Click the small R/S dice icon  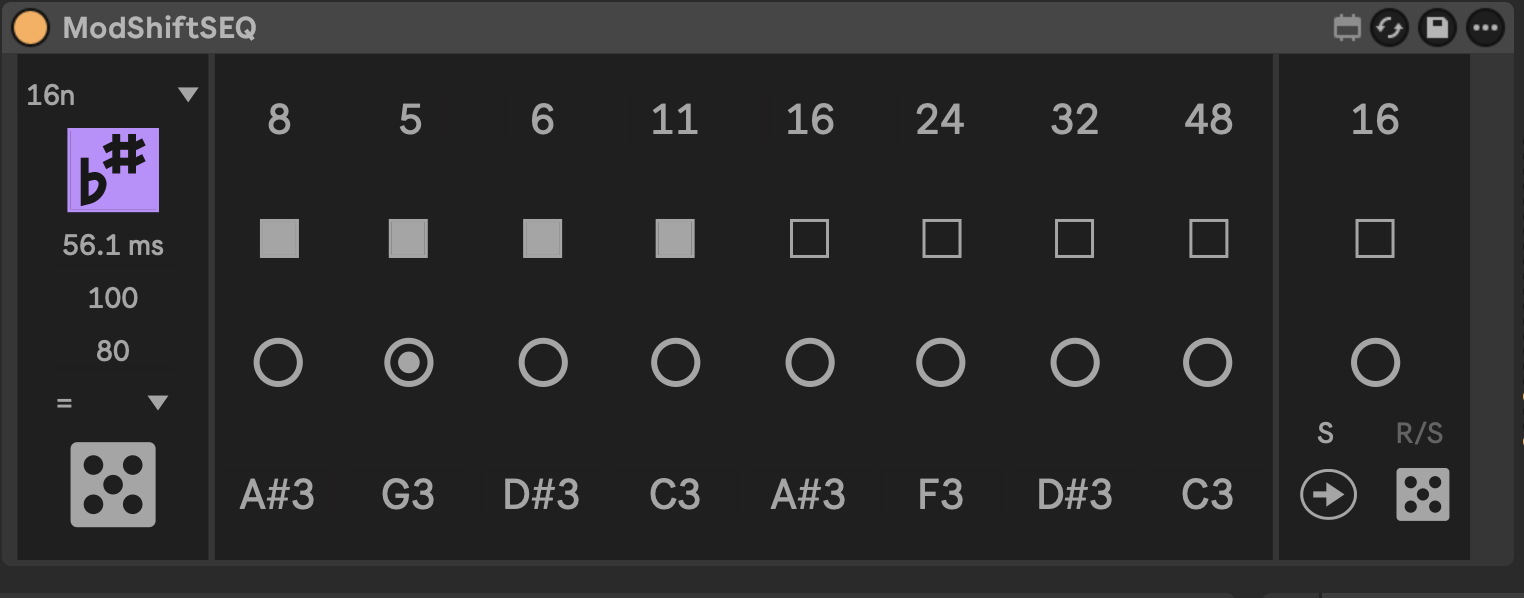(x=1422, y=495)
